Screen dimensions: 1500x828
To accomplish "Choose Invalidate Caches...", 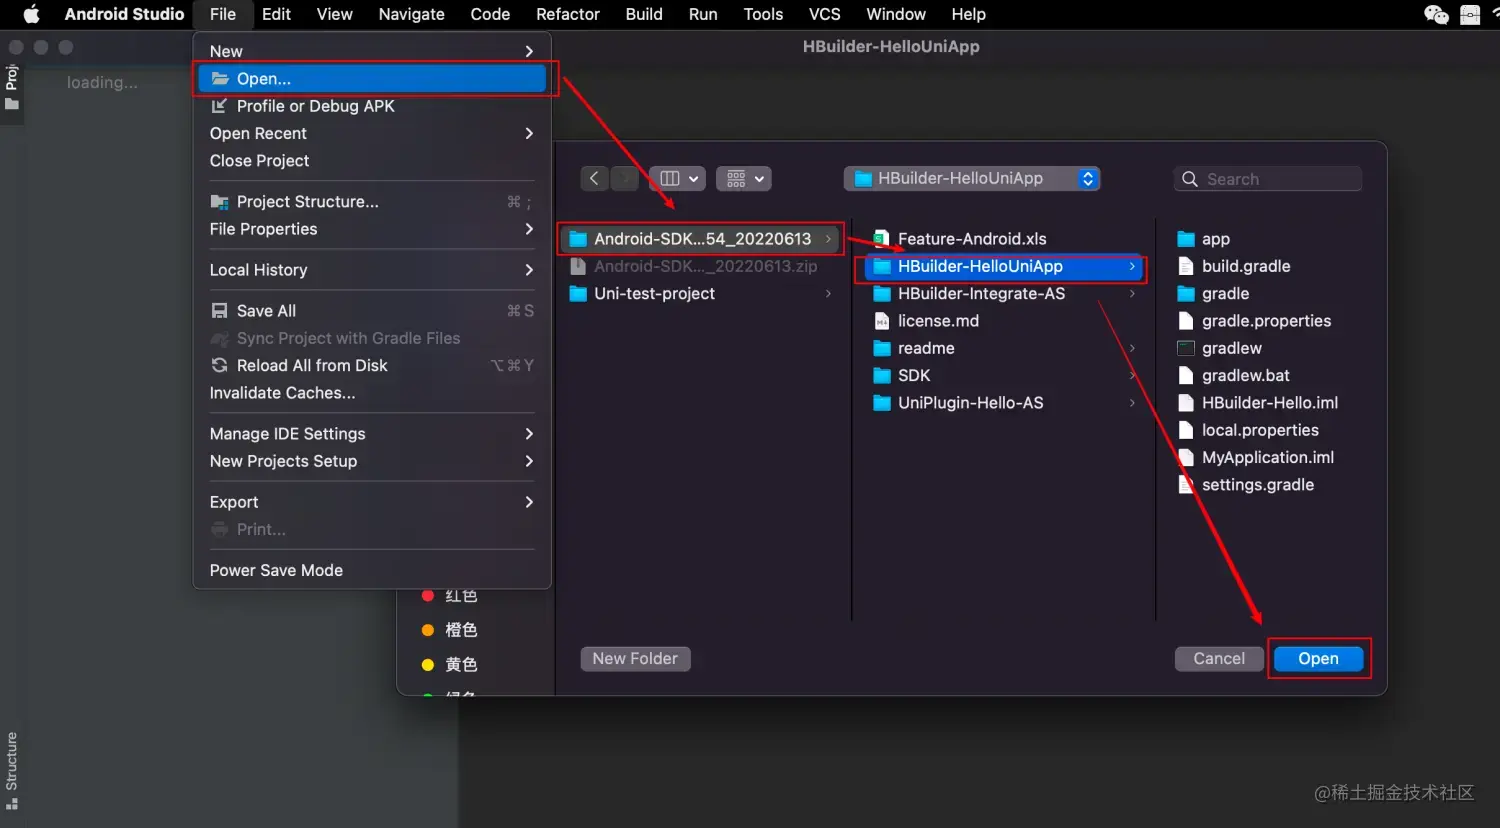I will 372,393.
